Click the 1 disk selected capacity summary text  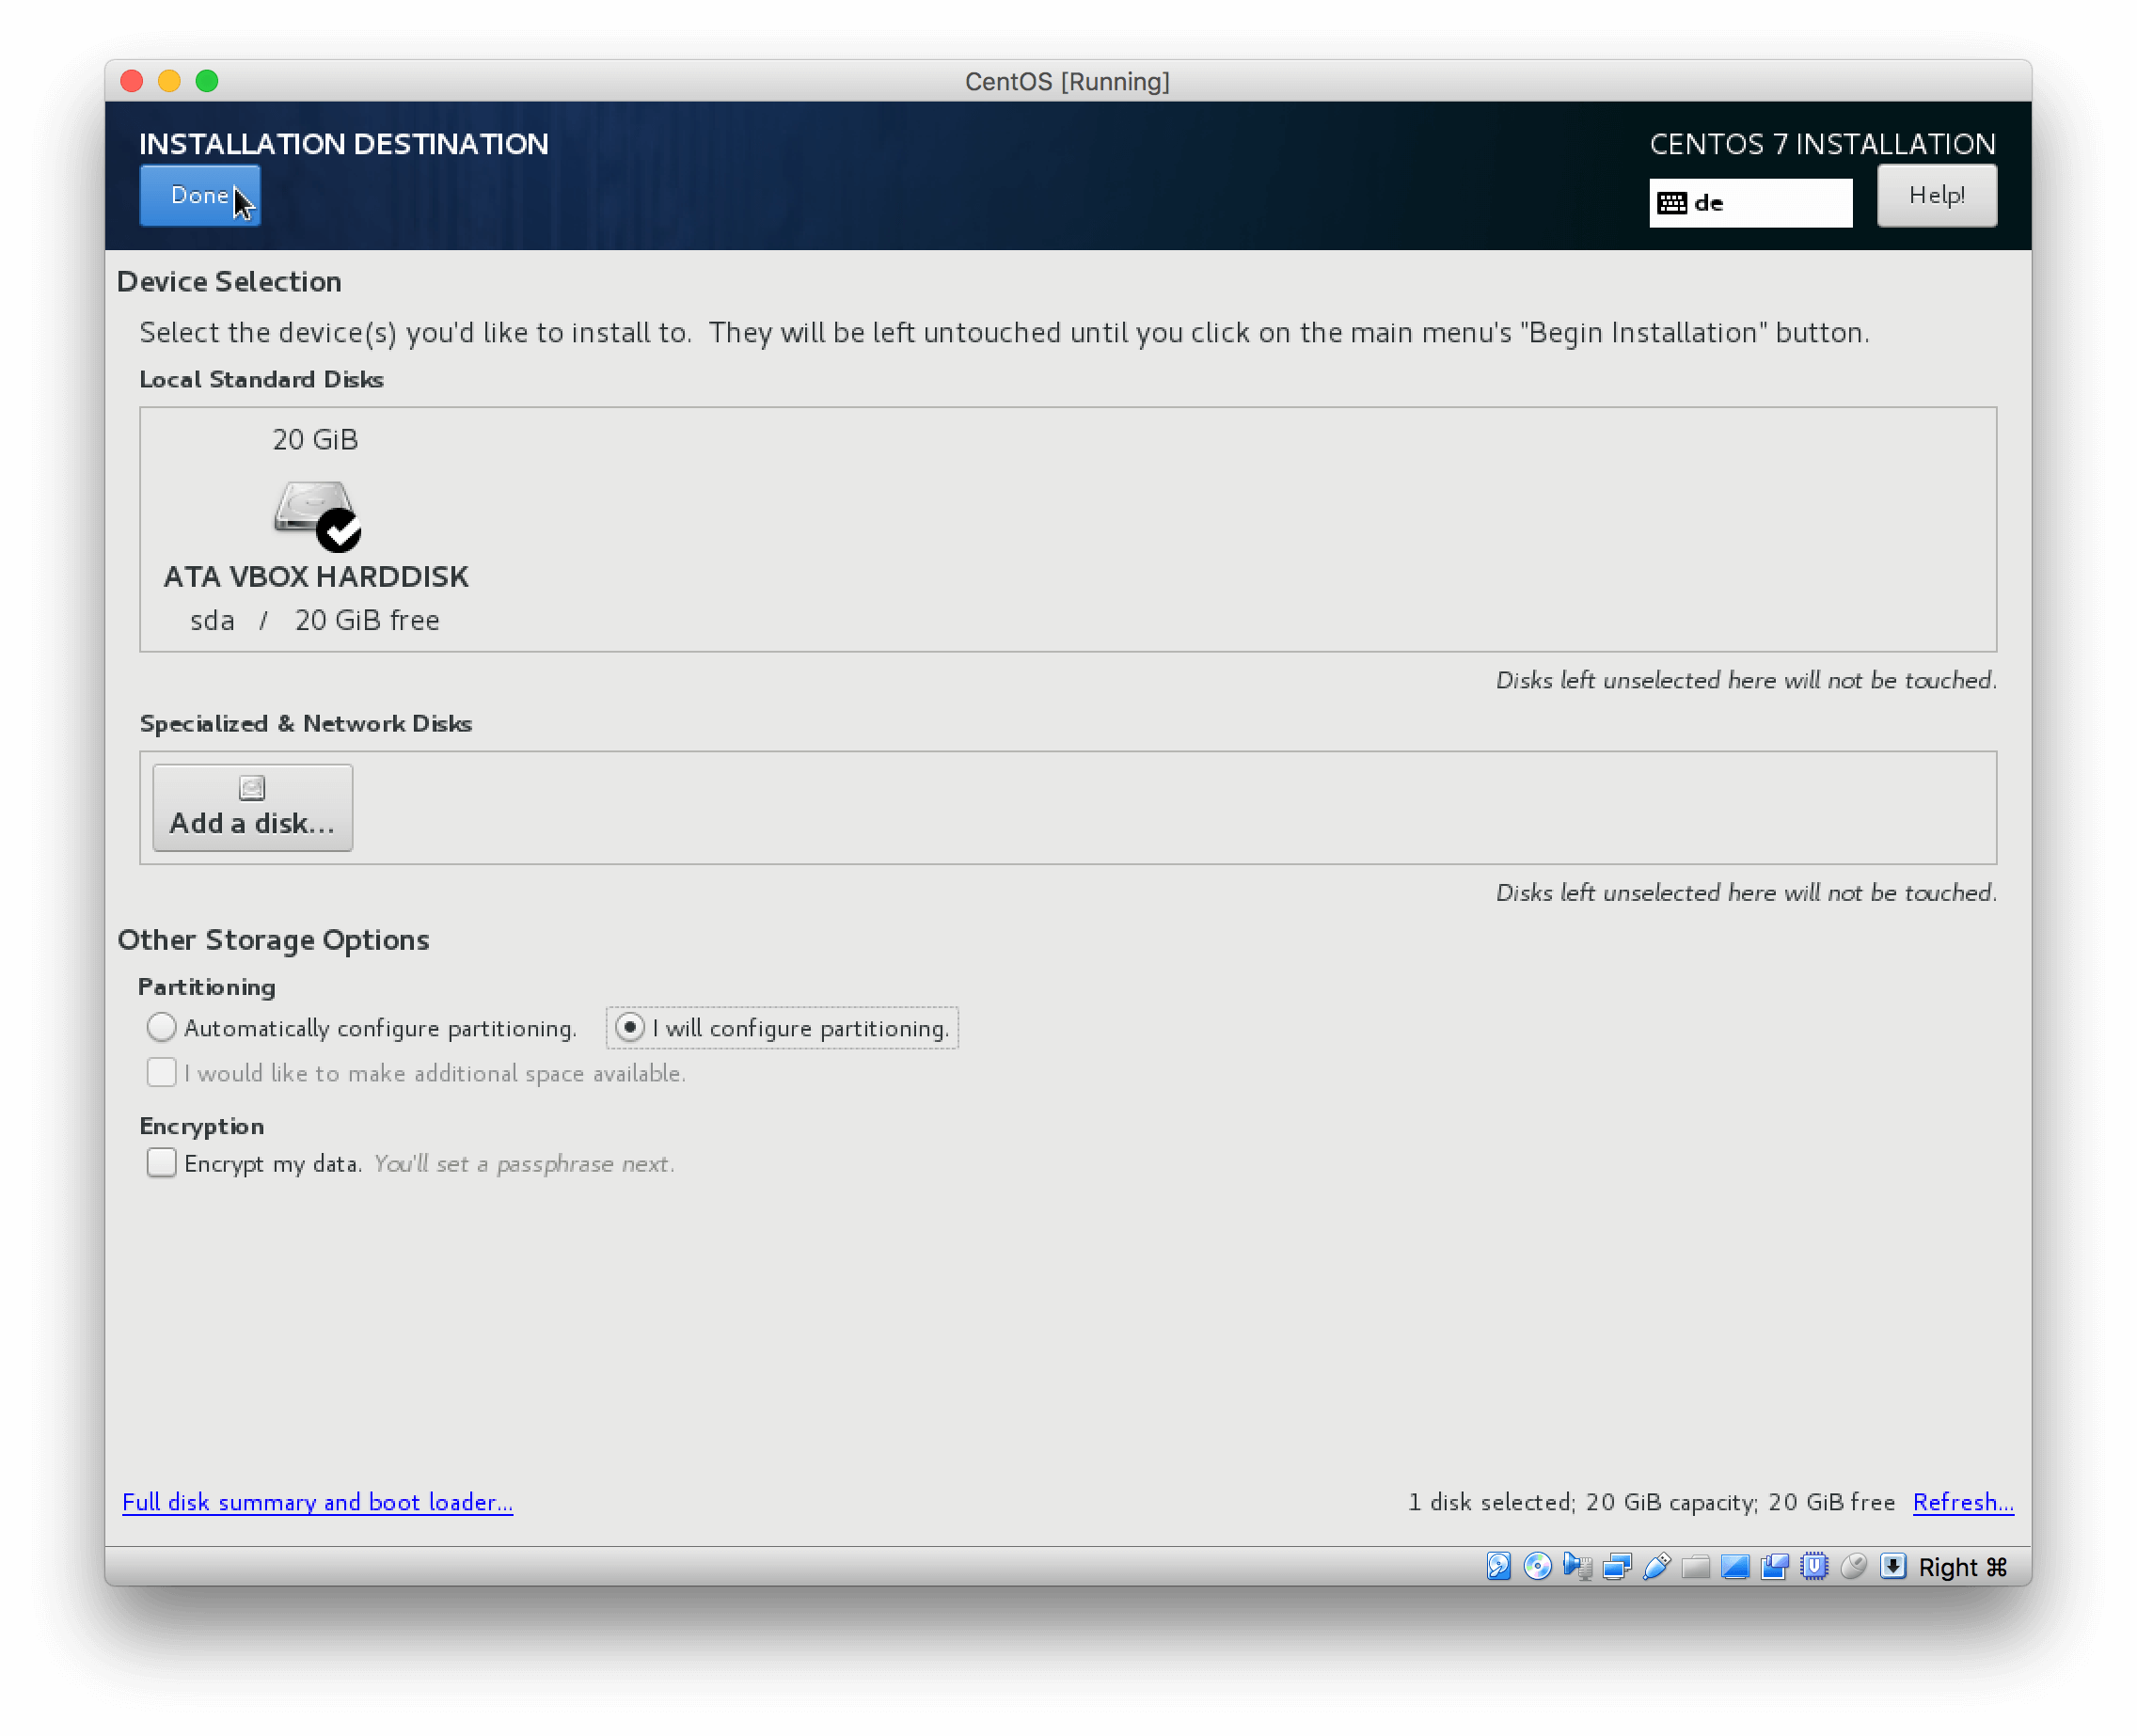point(1651,1502)
